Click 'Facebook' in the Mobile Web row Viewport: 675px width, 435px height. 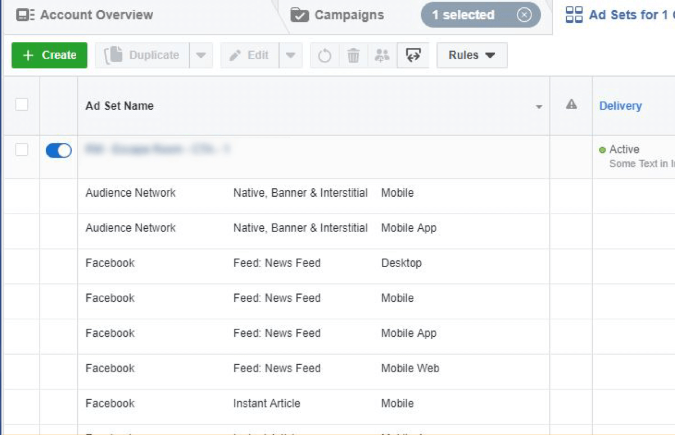[110, 368]
